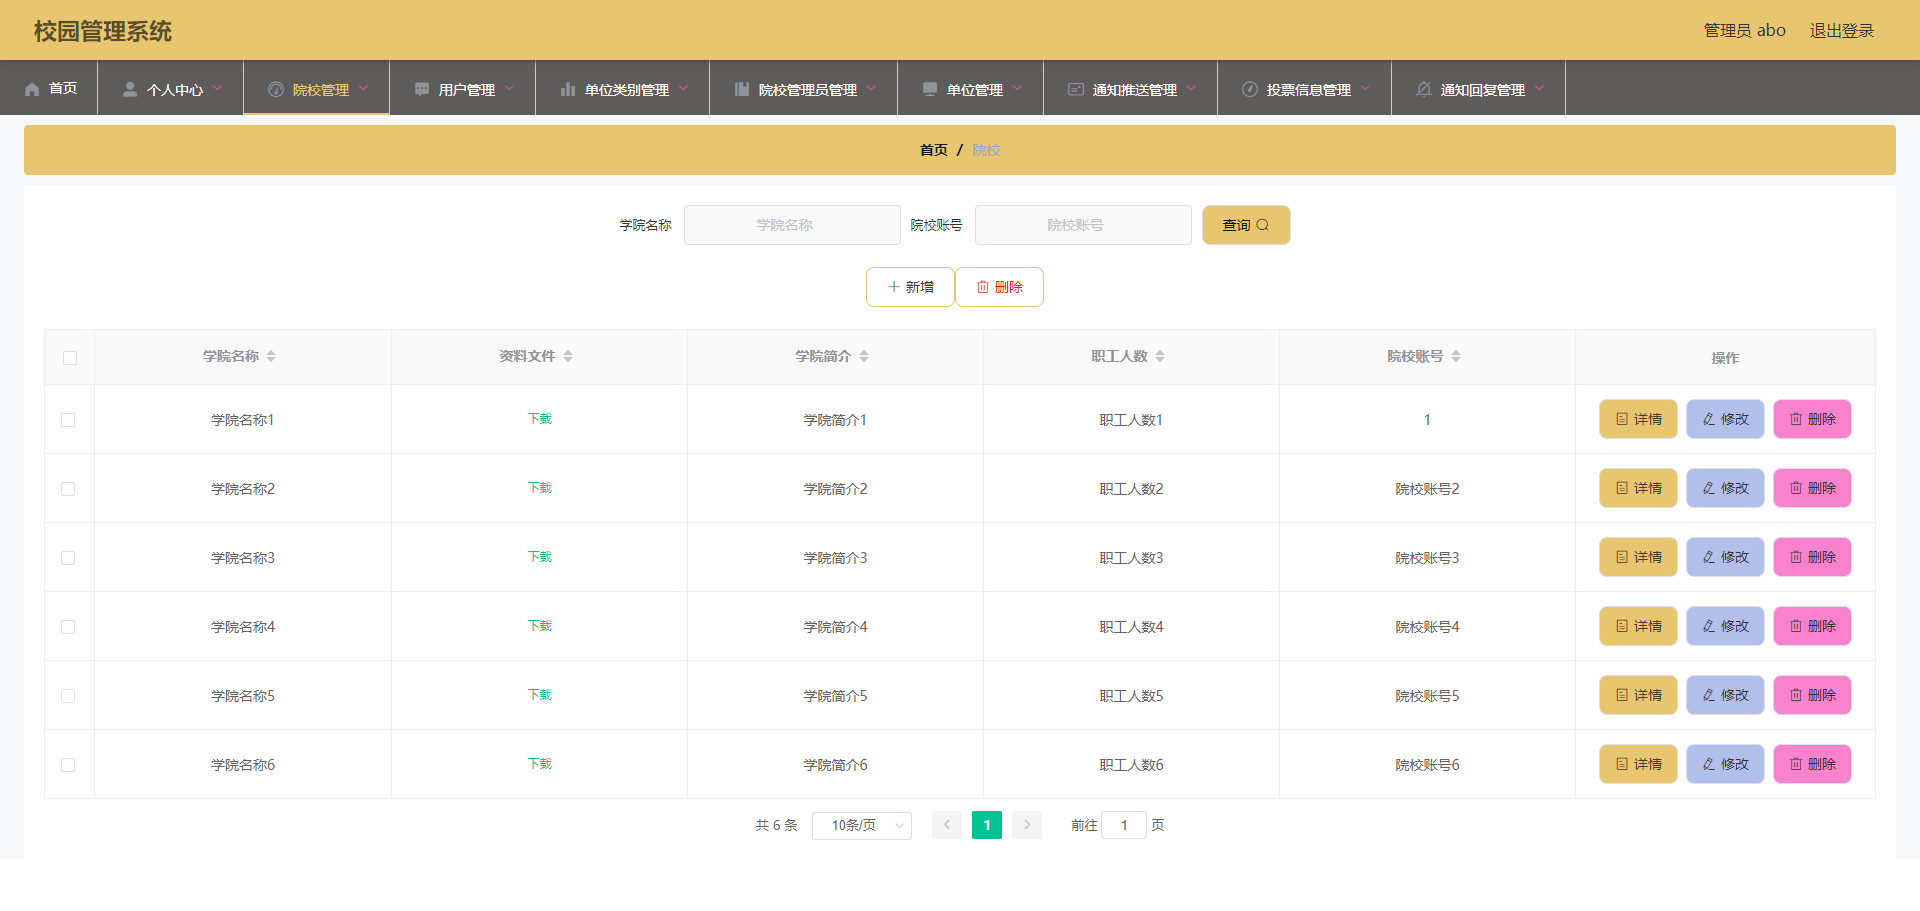Open the 10条/页 page size dropdown
This screenshot has height=911, width=1920.
point(862,825)
